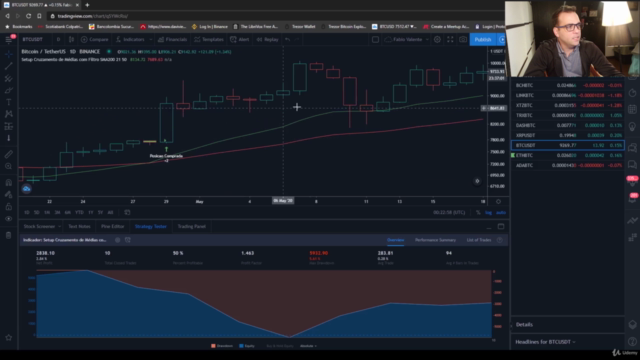Screen dimensions: 640x360
Task: Select the ruler measure tool
Action: click(9, 154)
